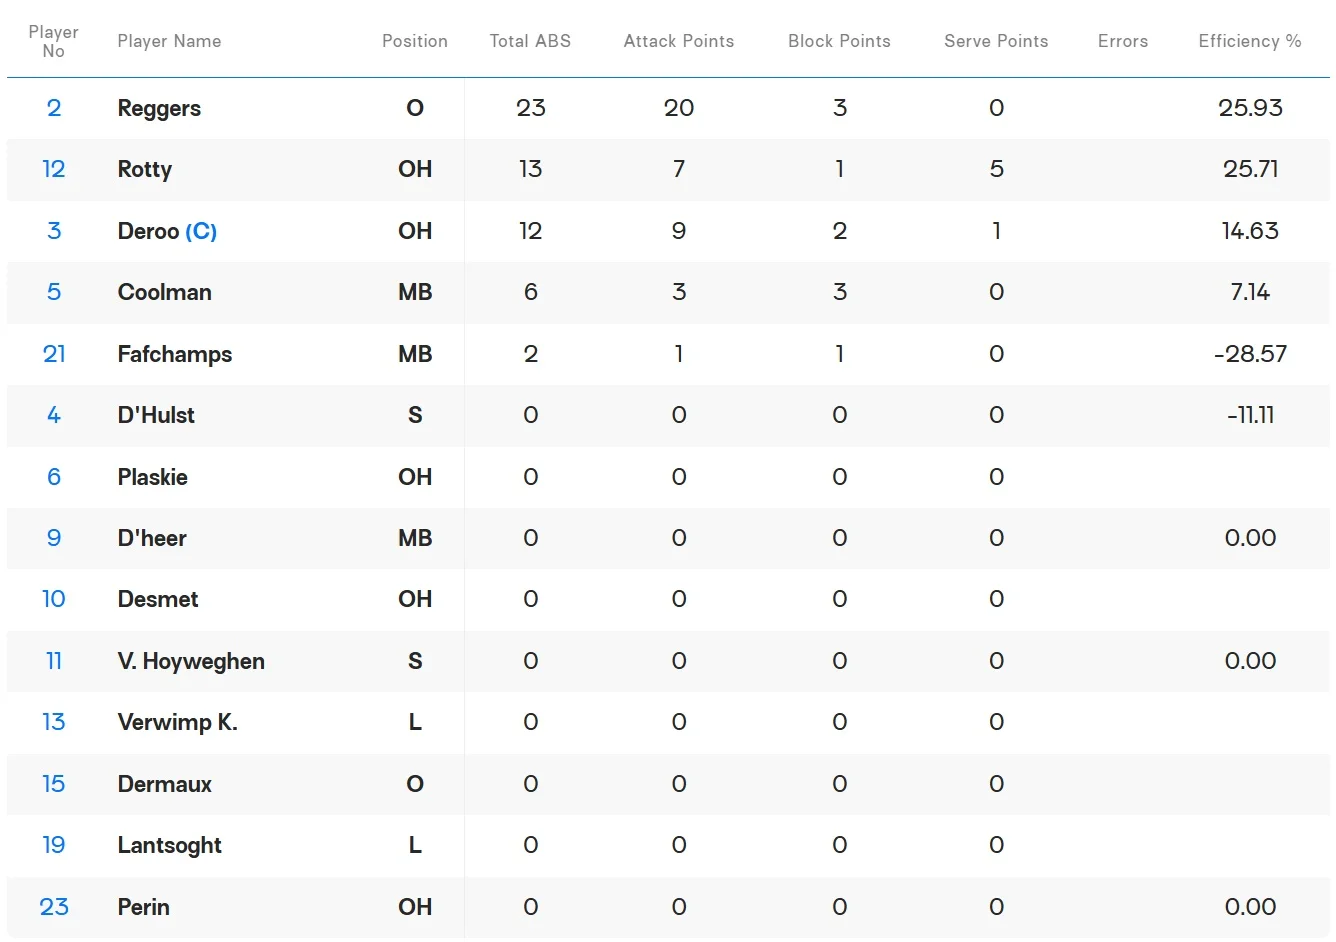Image resolution: width=1336 pixels, height=942 pixels.
Task: Sort by Total ABS column header
Action: (530, 41)
